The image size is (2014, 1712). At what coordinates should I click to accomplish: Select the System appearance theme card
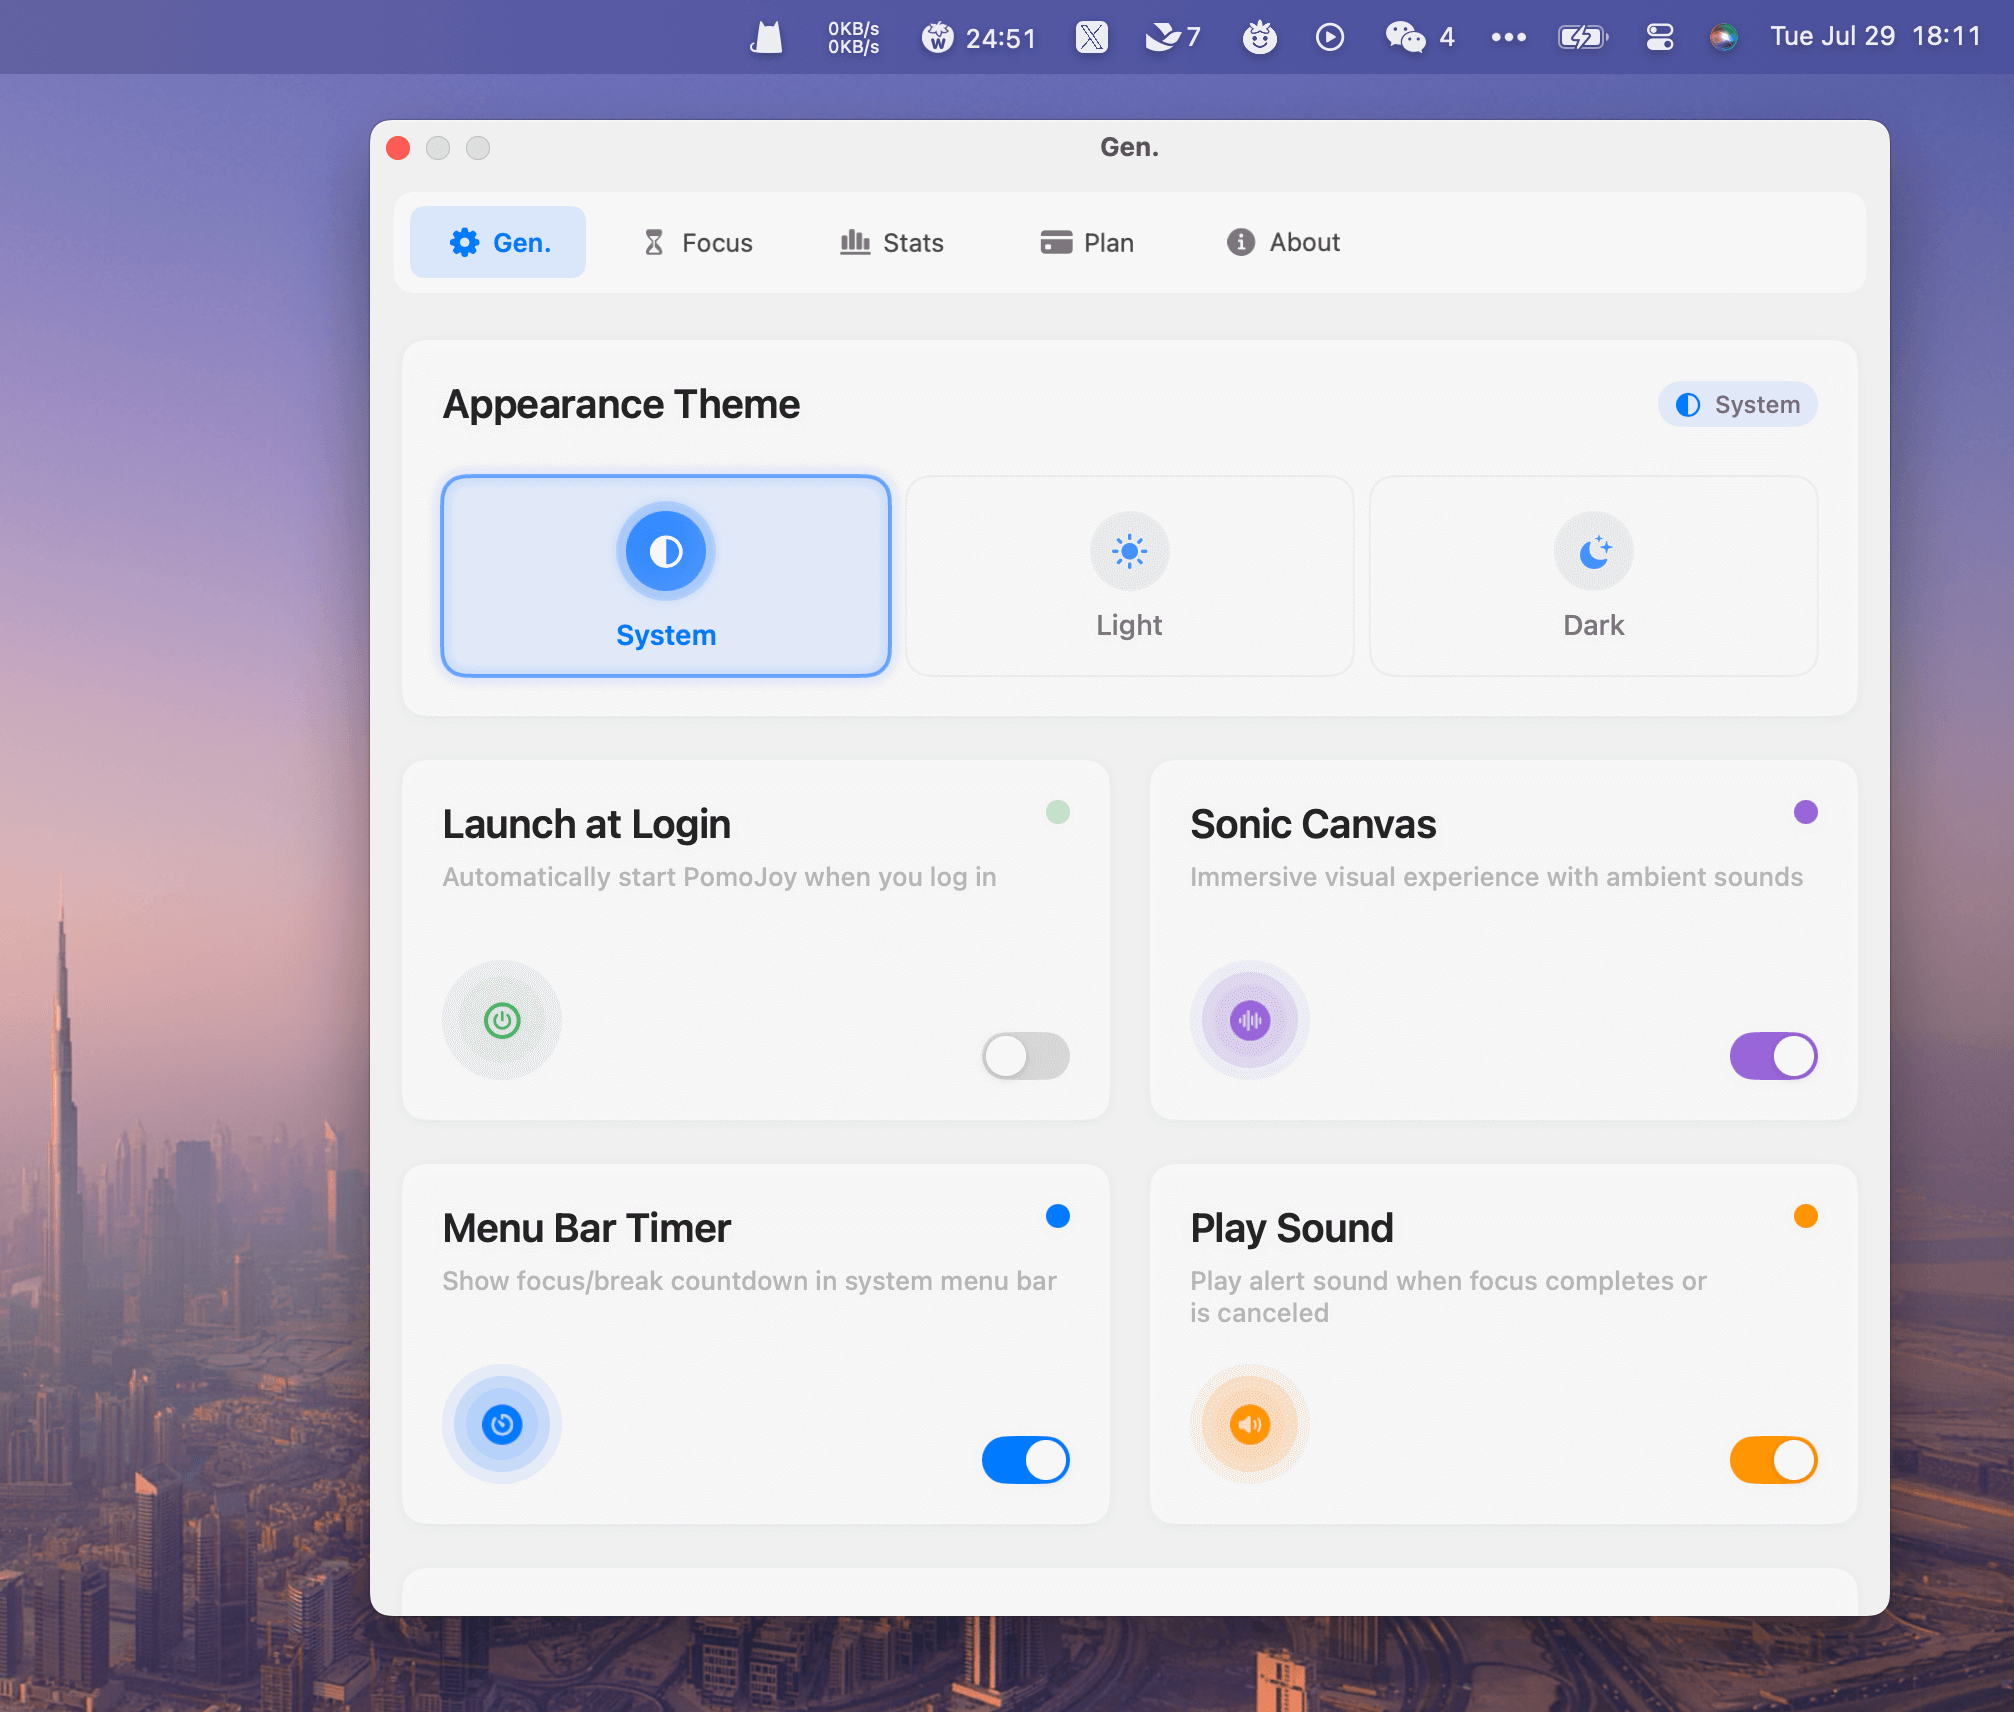pos(666,576)
